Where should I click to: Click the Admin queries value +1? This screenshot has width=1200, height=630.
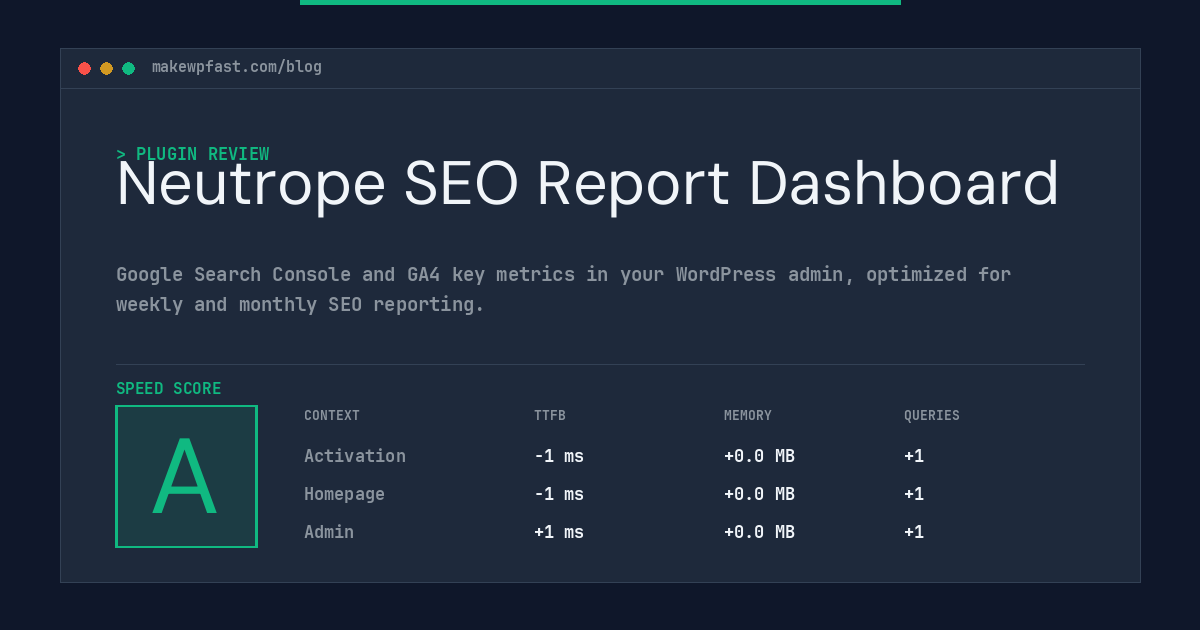point(914,532)
